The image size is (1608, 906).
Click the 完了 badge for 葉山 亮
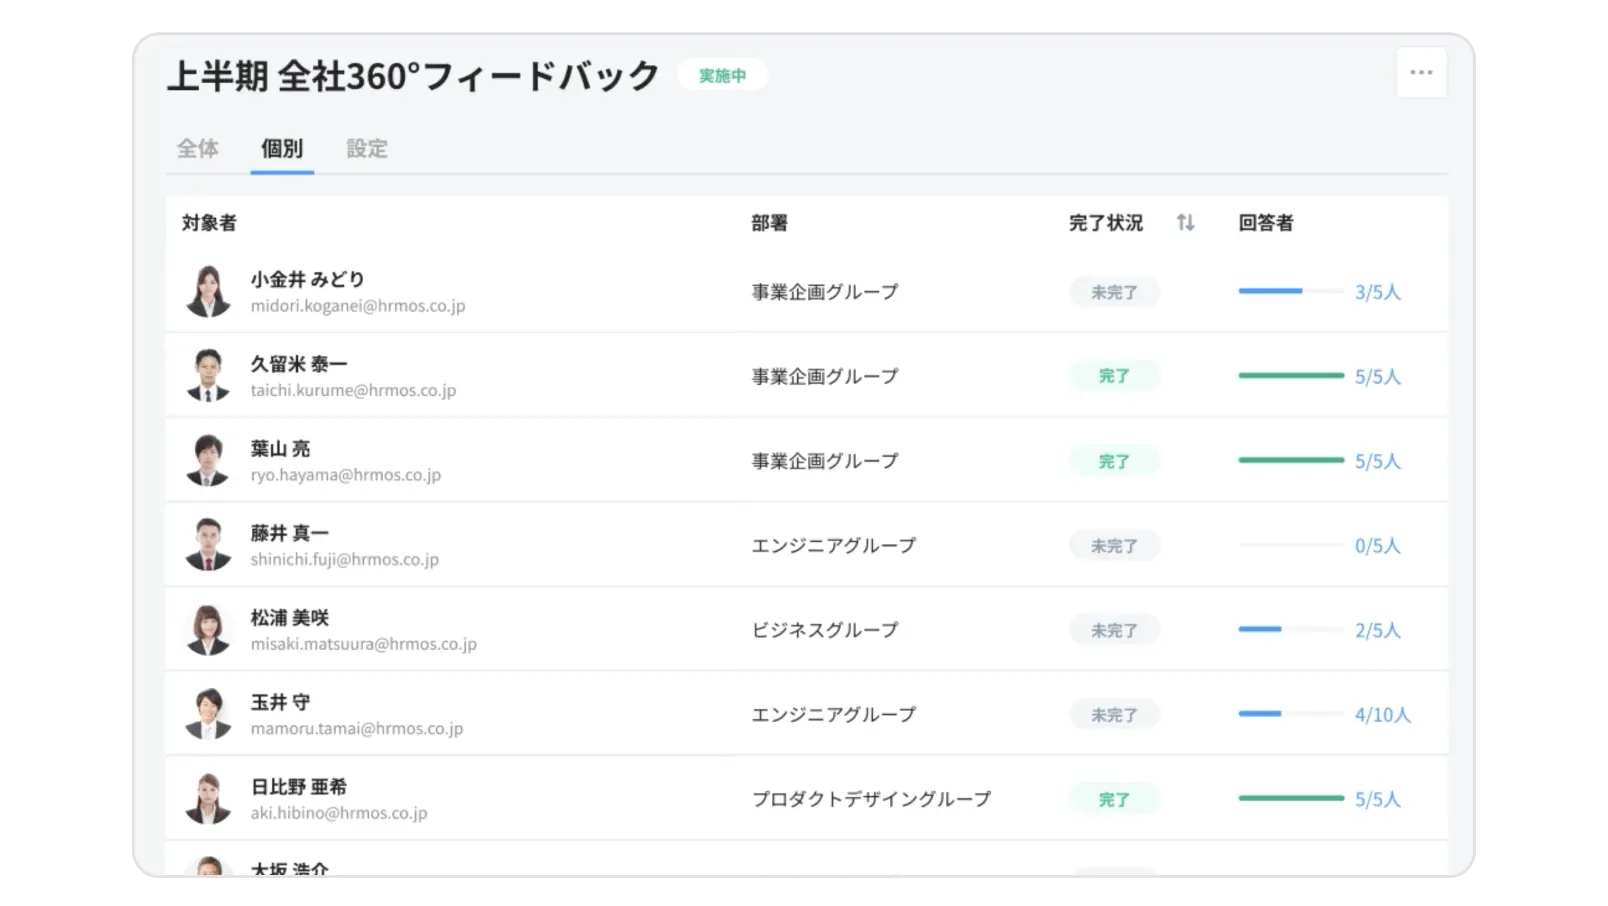1114,460
